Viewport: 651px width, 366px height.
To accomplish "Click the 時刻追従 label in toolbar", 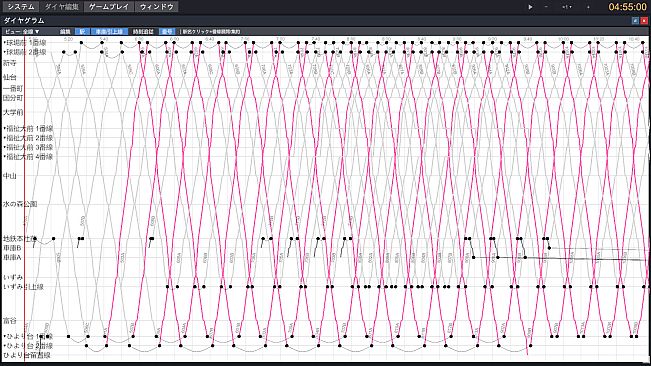I will coord(143,32).
